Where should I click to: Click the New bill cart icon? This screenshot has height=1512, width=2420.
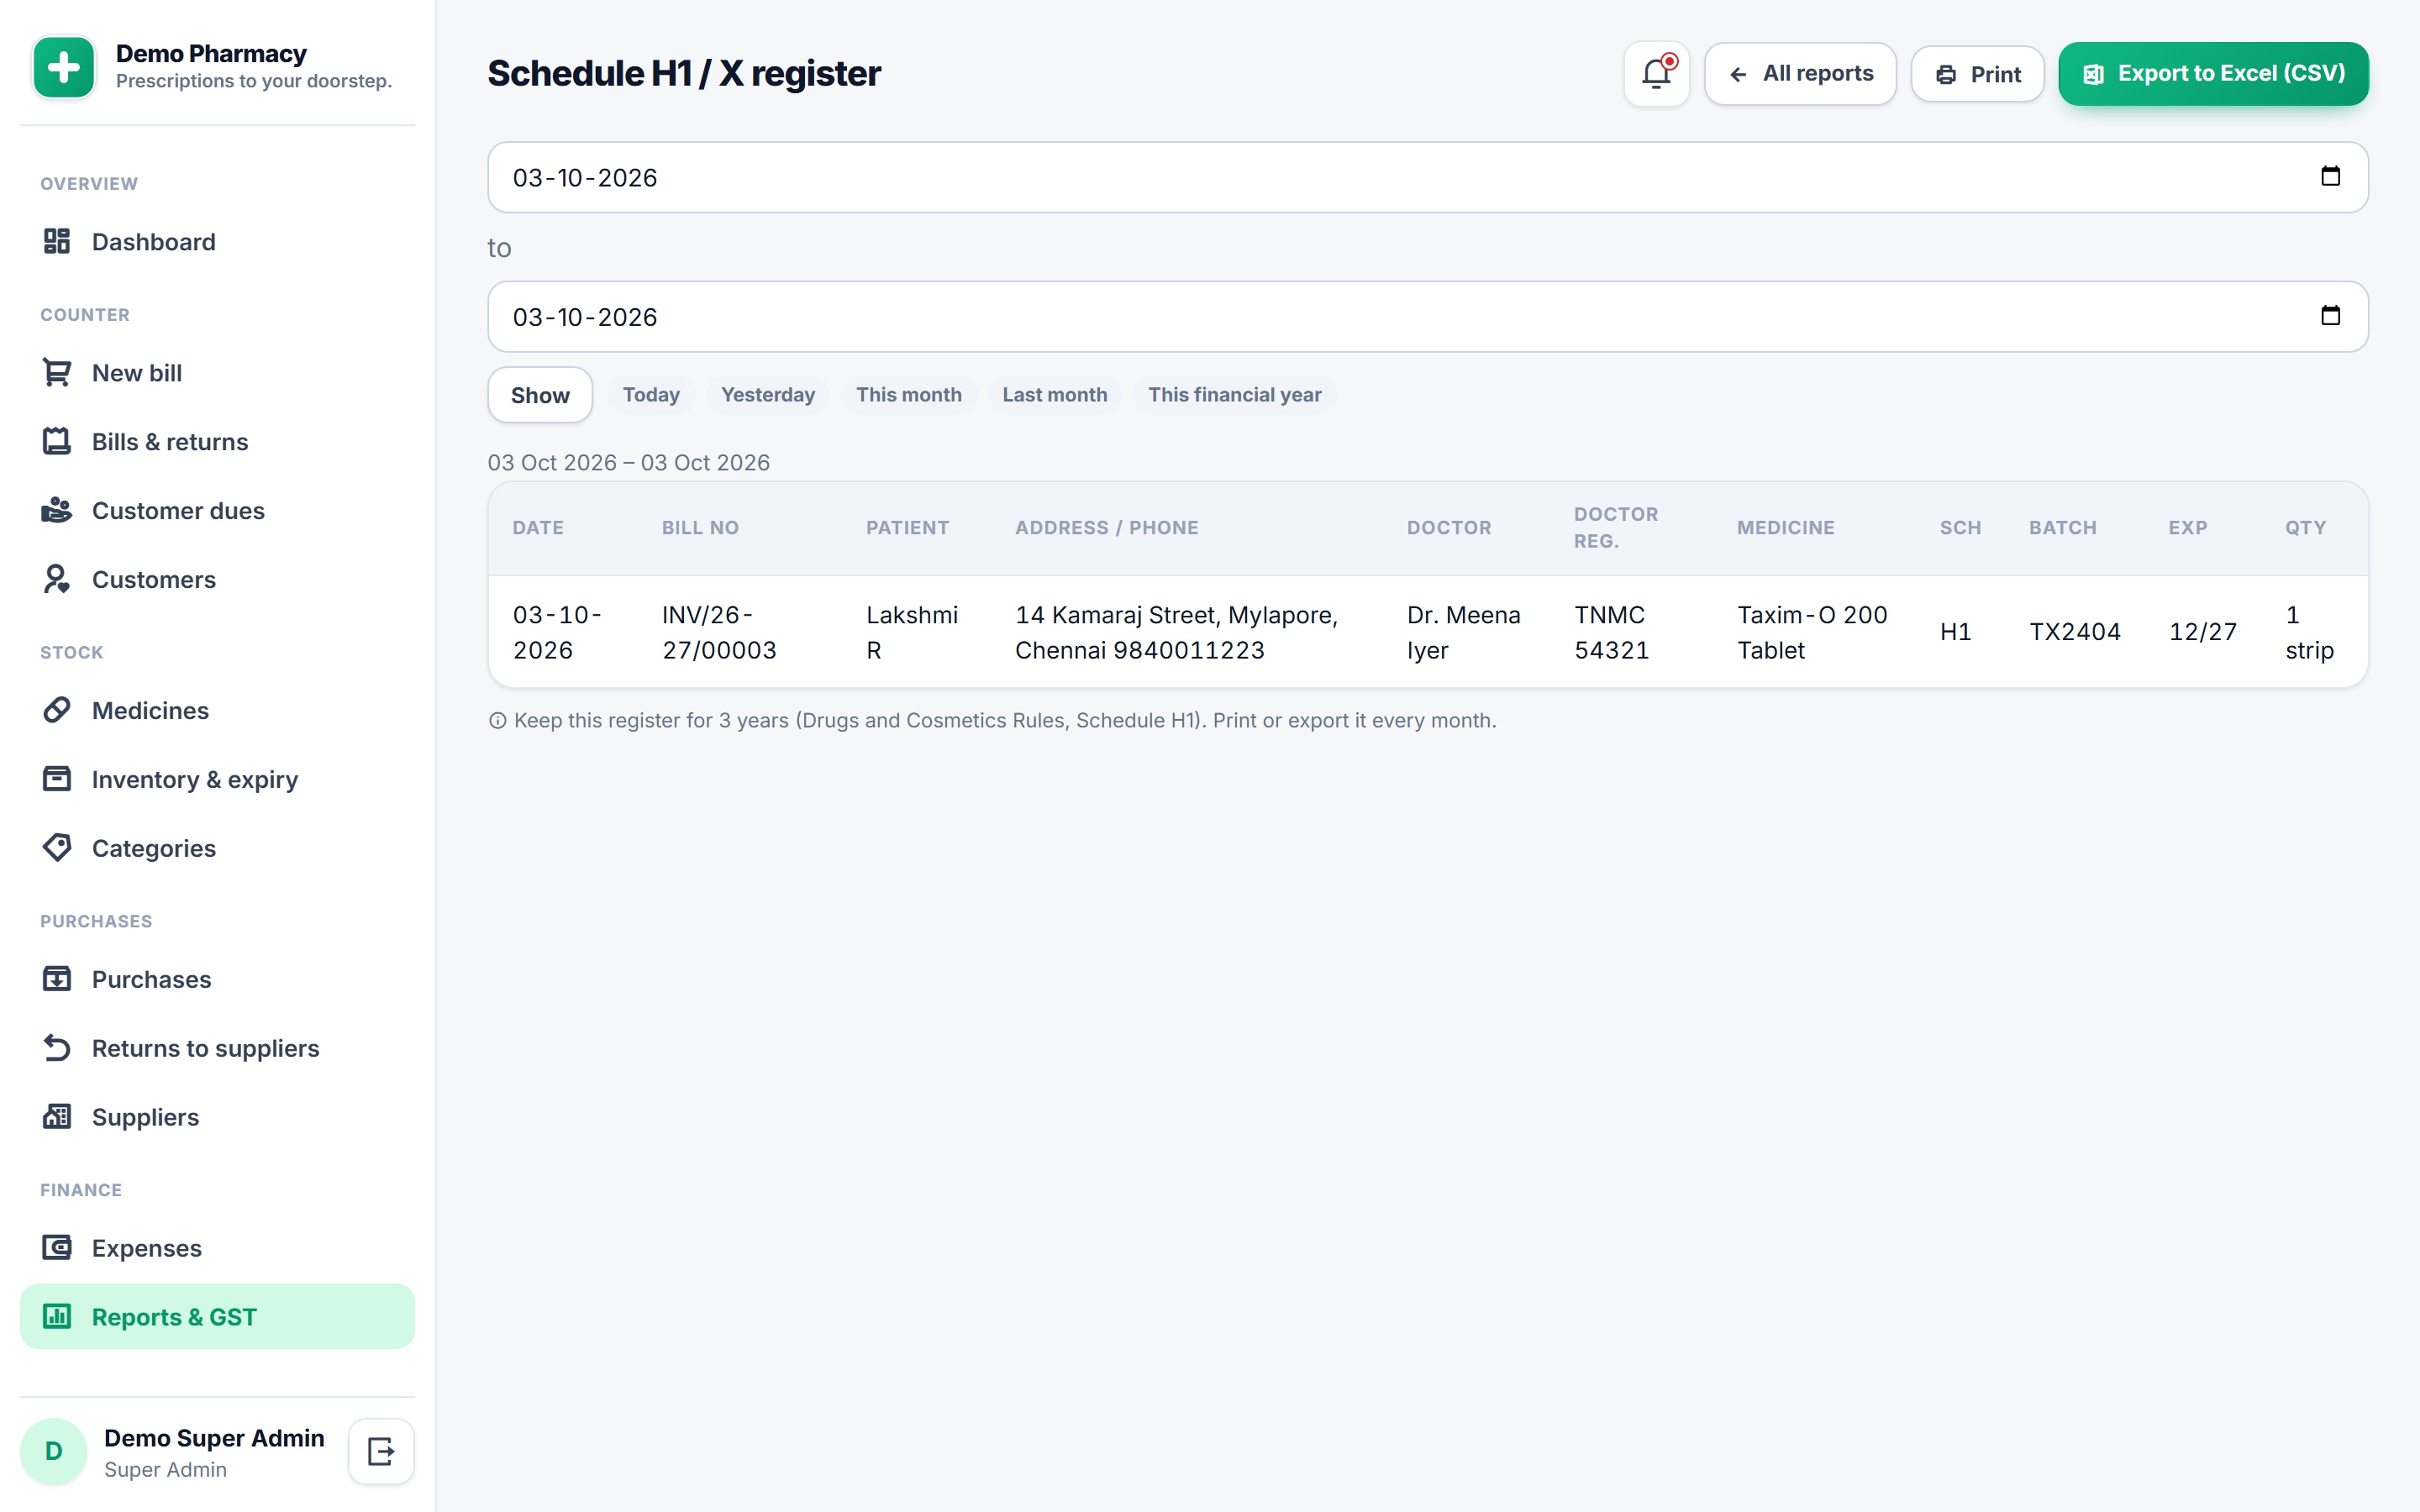point(57,372)
